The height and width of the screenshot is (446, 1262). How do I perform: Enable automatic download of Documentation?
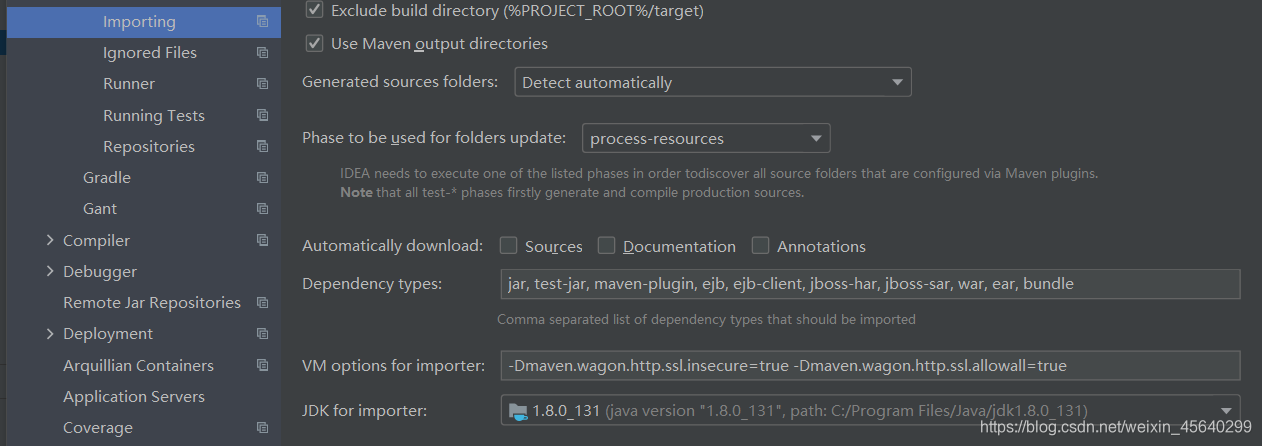[x=606, y=245]
